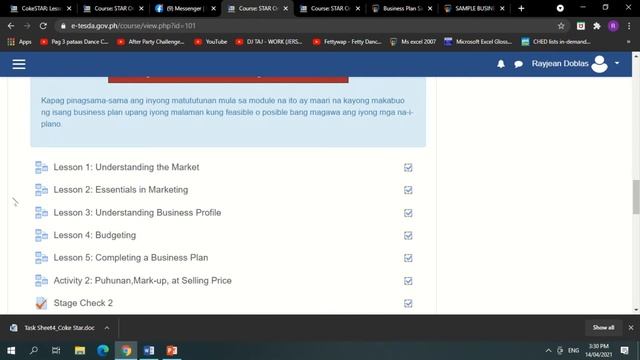Open Windows taskbar search
The height and width of the screenshot is (360, 640).
34,351
